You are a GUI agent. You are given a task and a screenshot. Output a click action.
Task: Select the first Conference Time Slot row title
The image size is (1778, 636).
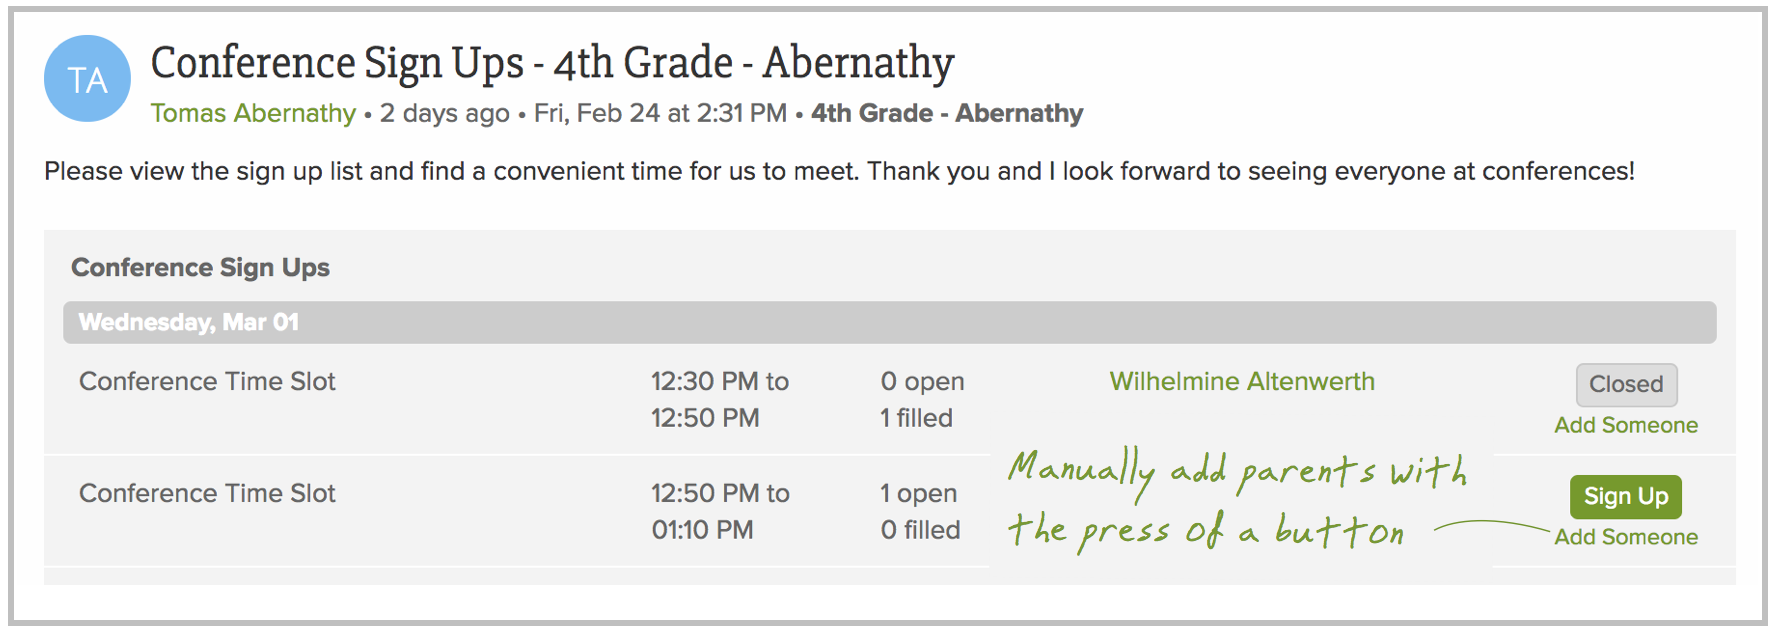(207, 381)
